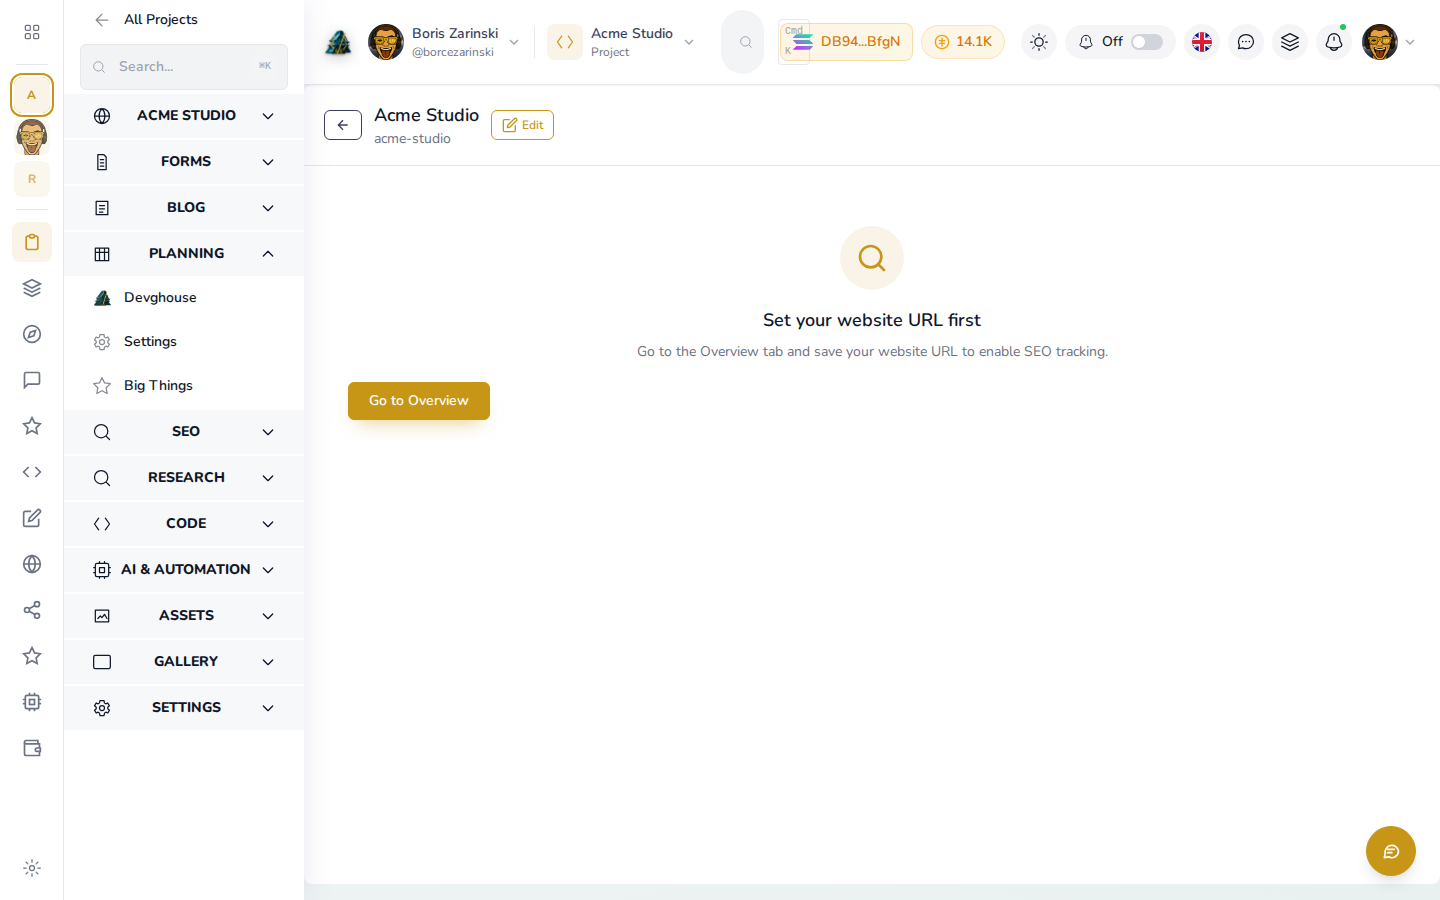
Task: Click the back arrow button near title
Action: (343, 125)
